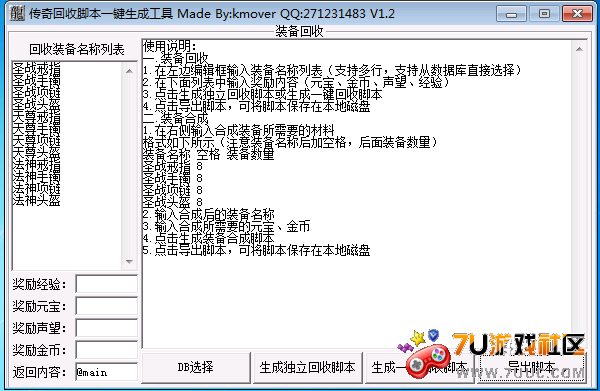Click line 圣战戒指 8 in instructions
This screenshot has width=600, height=391.
click(x=173, y=166)
